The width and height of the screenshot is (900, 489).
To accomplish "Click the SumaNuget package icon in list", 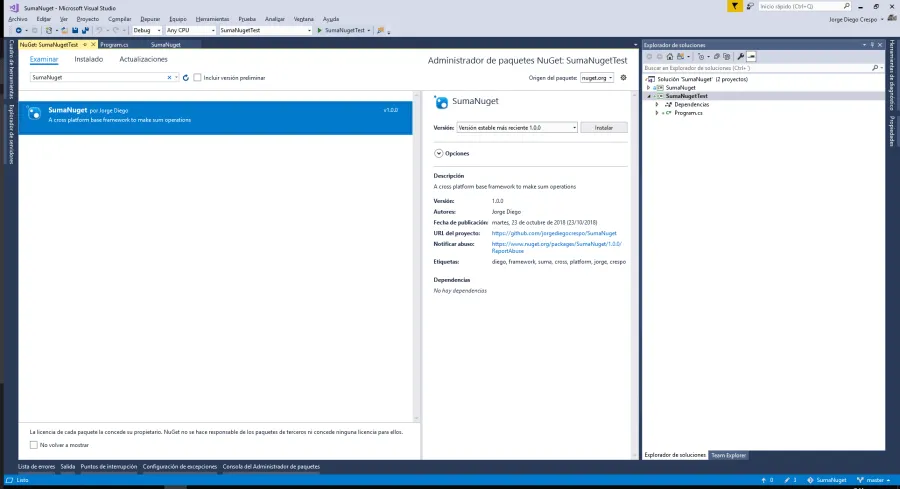I will coord(34,114).
